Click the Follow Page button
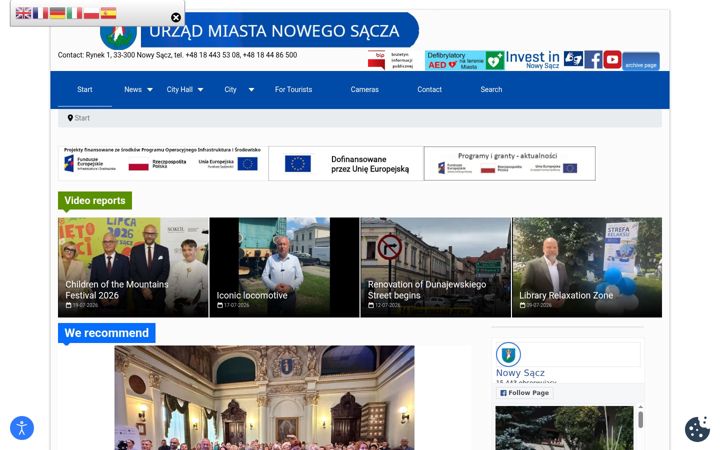Screen dimensions: 720x450 point(524,393)
